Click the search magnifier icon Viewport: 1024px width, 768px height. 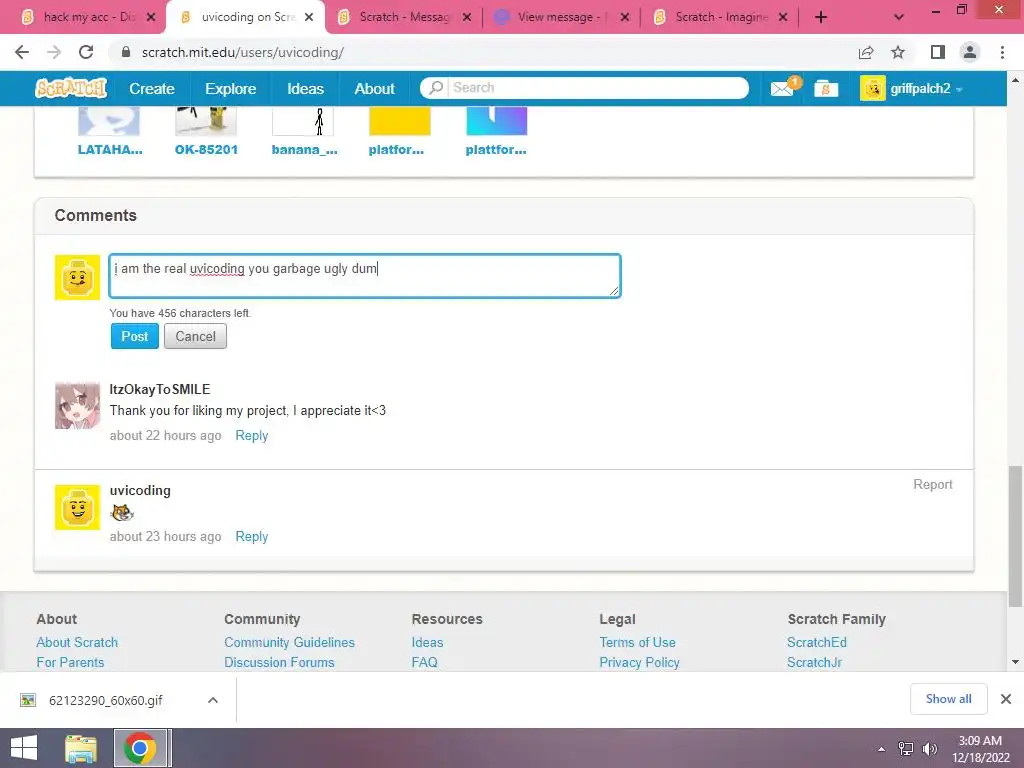point(436,88)
